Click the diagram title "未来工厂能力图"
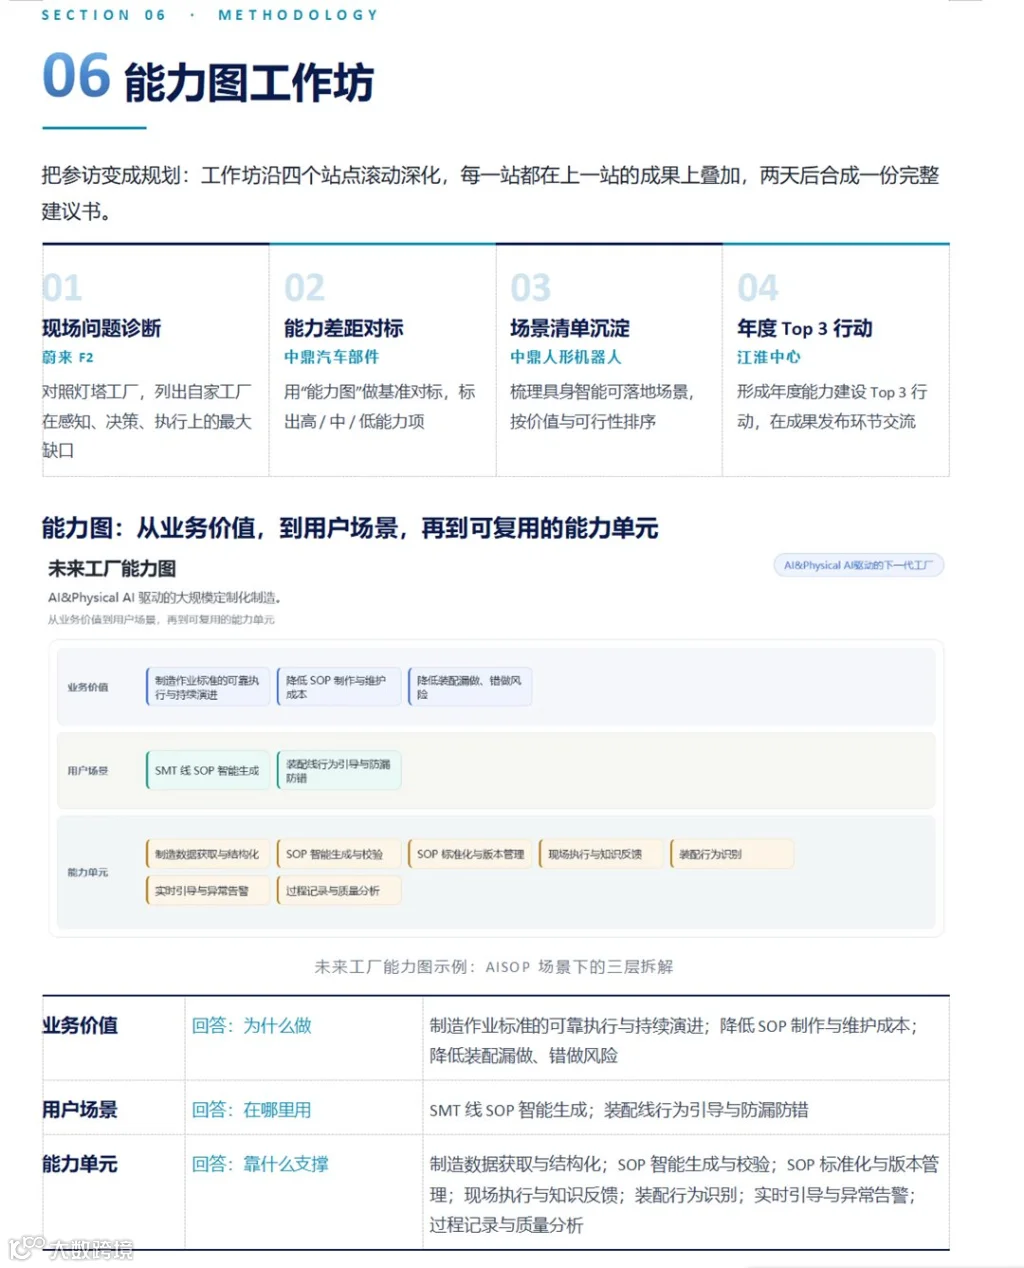Screen dimensions: 1024x1268 [112, 569]
